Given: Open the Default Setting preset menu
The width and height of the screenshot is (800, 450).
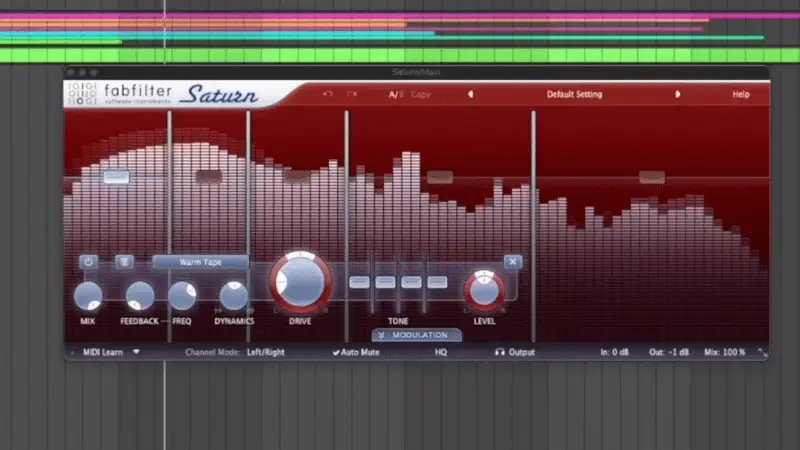Looking at the screenshot, I should pos(574,94).
